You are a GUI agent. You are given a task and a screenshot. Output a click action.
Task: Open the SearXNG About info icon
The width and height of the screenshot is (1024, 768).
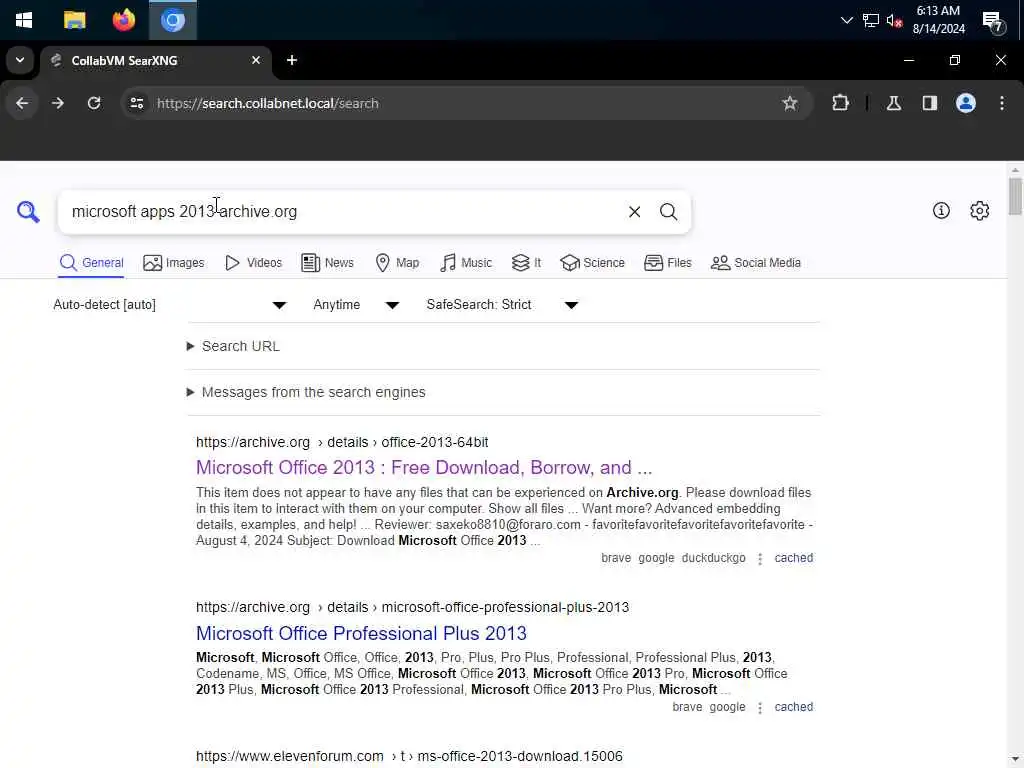pyautogui.click(x=941, y=210)
